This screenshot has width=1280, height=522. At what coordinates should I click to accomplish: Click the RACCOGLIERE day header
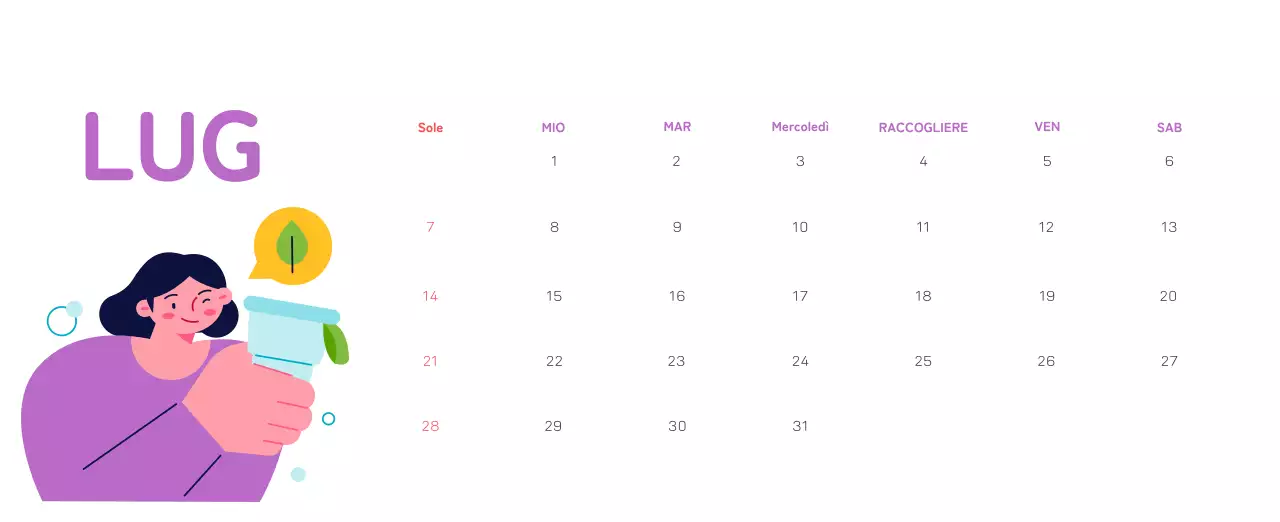pyautogui.click(x=923, y=128)
